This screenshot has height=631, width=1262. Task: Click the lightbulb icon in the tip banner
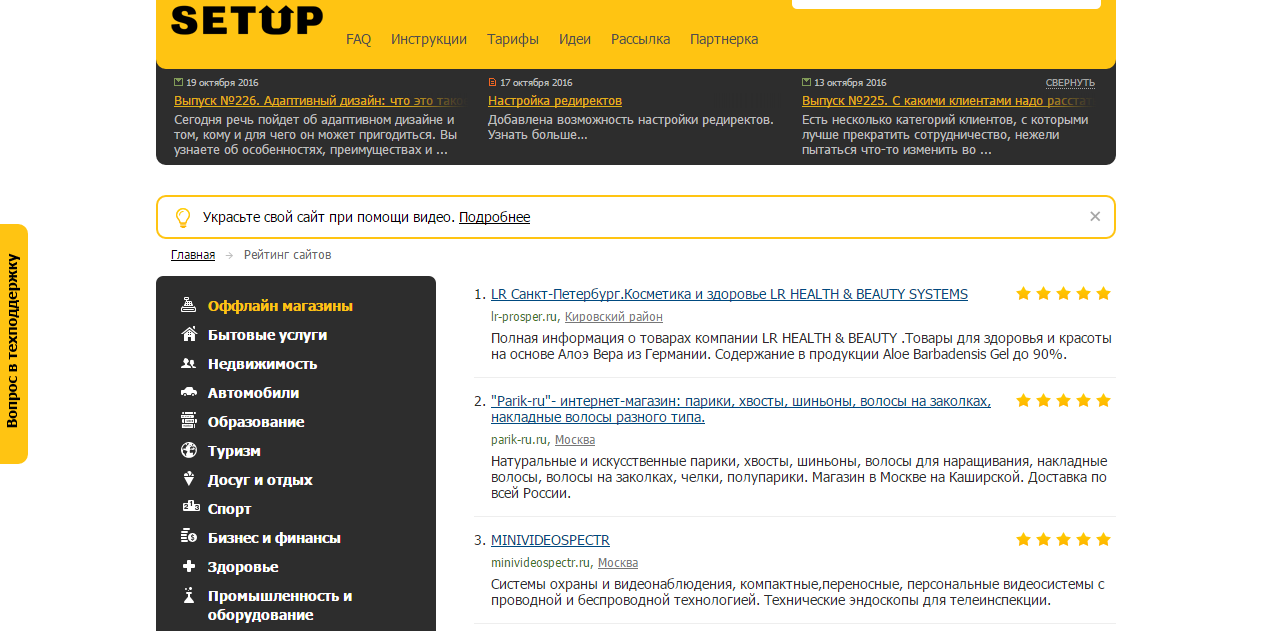tap(183, 217)
